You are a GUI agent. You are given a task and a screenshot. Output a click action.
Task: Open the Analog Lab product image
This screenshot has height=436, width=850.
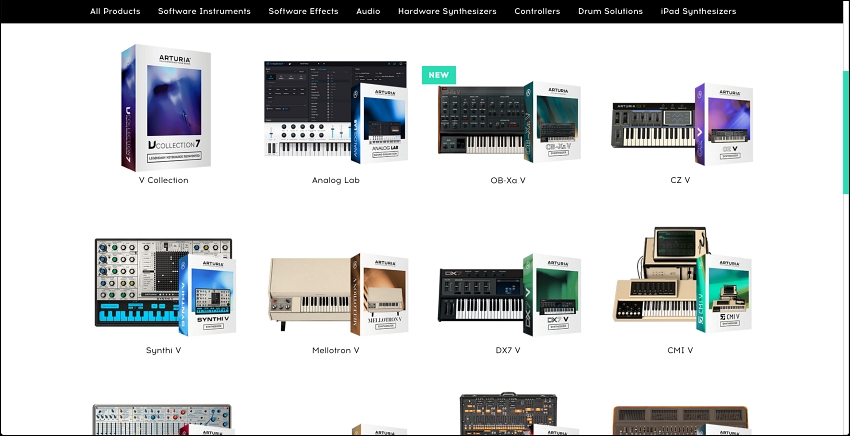[336, 112]
